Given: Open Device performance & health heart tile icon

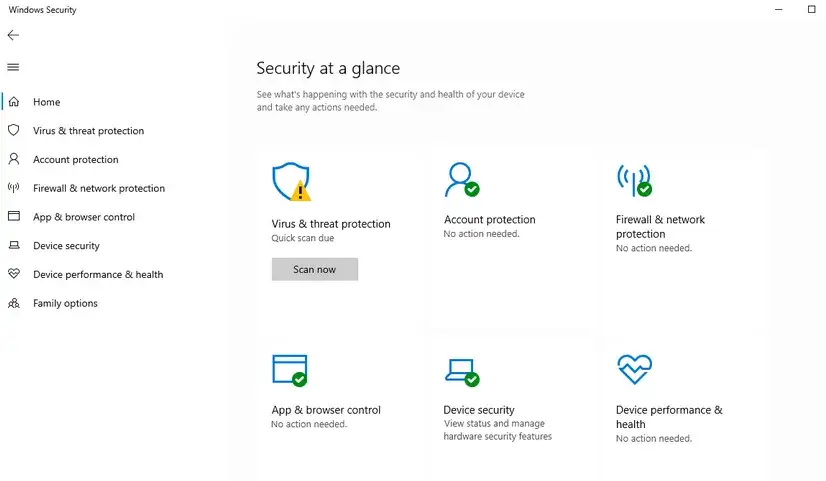Looking at the screenshot, I should click(634, 369).
